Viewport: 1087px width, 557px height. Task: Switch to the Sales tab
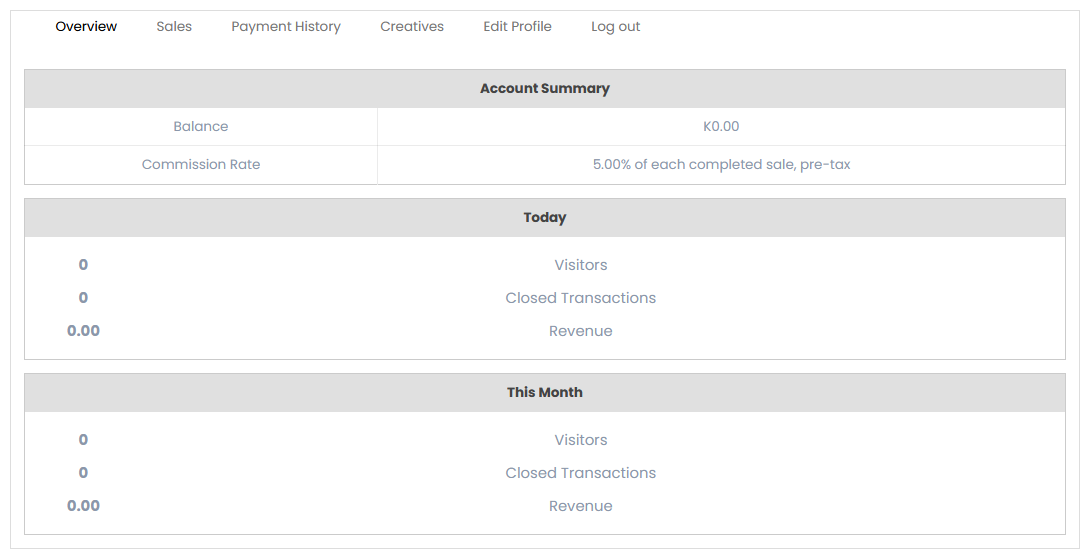174,27
